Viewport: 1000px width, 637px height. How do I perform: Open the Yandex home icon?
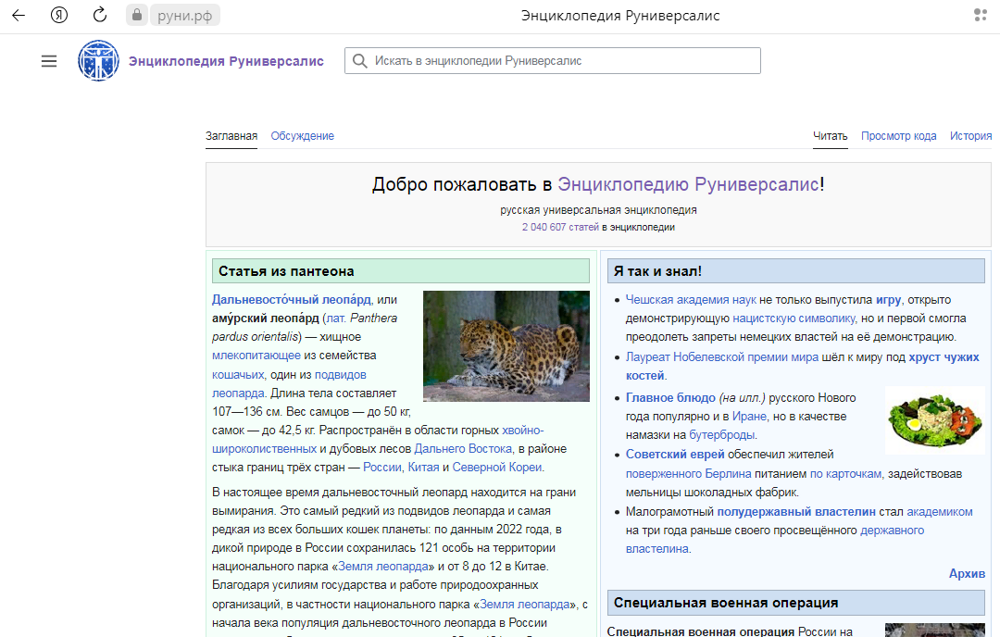(59, 15)
